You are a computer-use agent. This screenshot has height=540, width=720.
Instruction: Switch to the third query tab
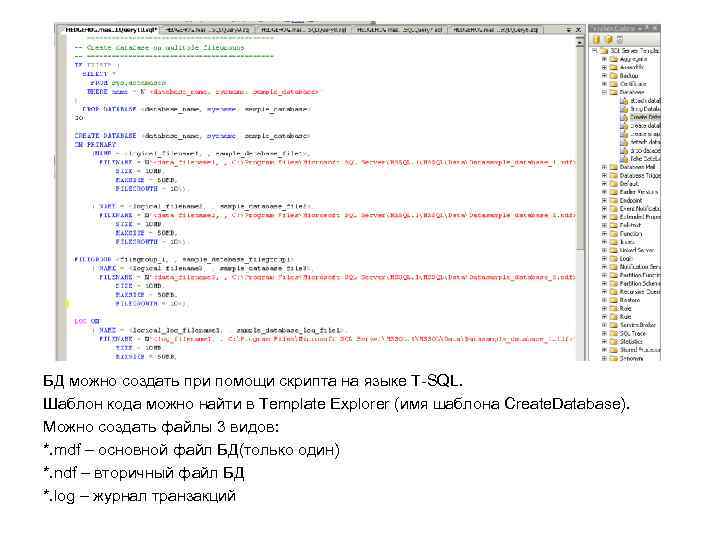coord(303,30)
